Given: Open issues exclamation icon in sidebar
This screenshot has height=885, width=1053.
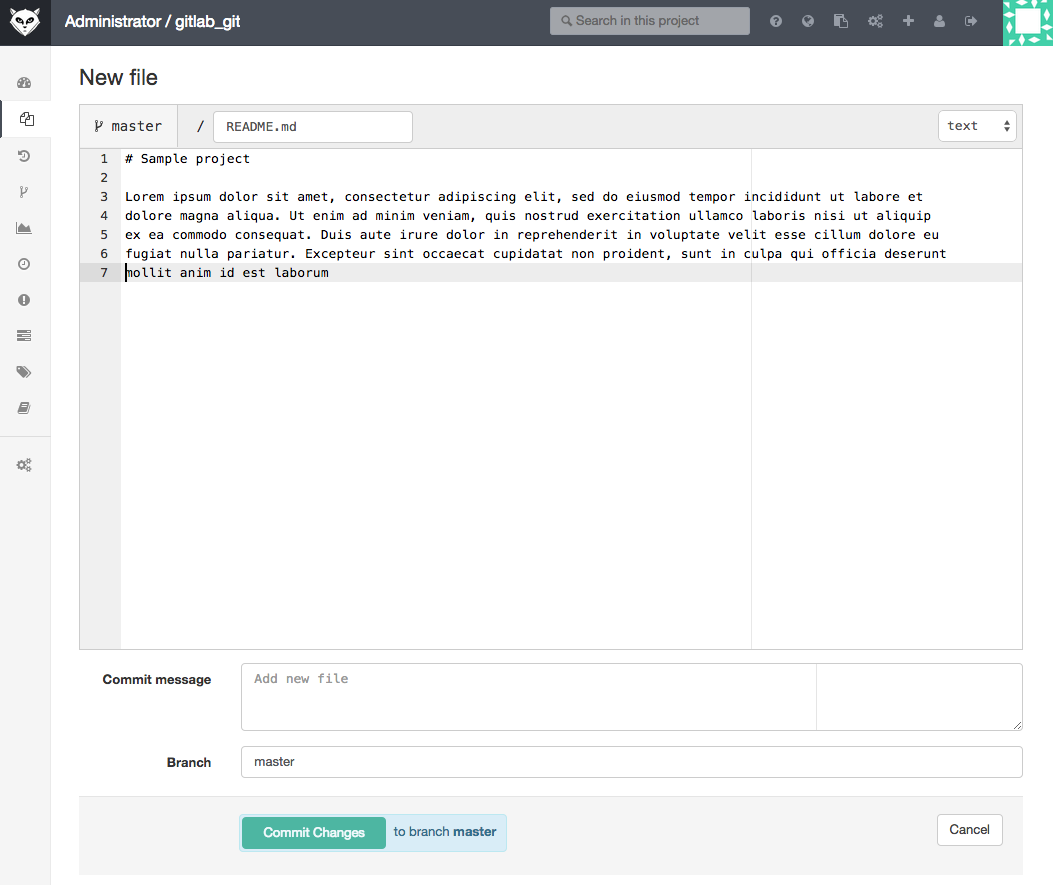Looking at the screenshot, I should (x=24, y=300).
